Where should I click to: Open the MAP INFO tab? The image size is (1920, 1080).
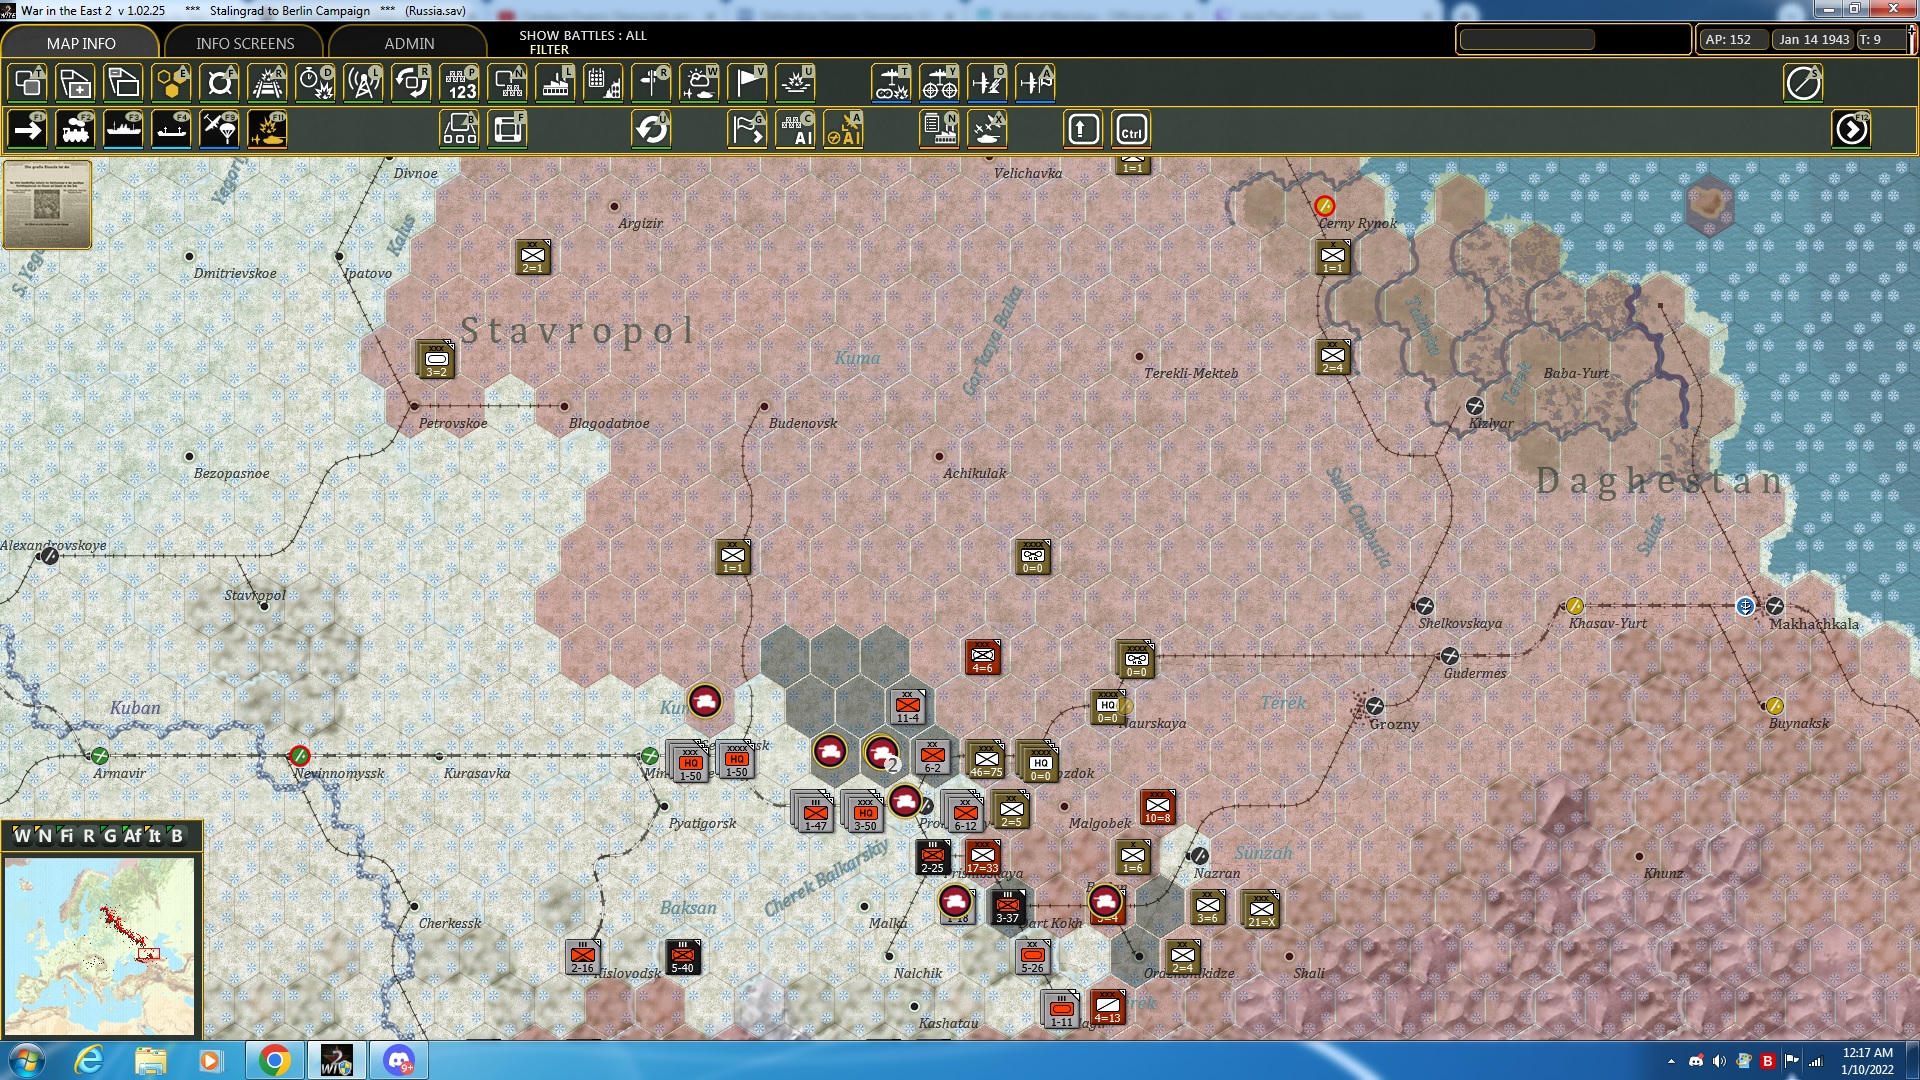coord(81,43)
